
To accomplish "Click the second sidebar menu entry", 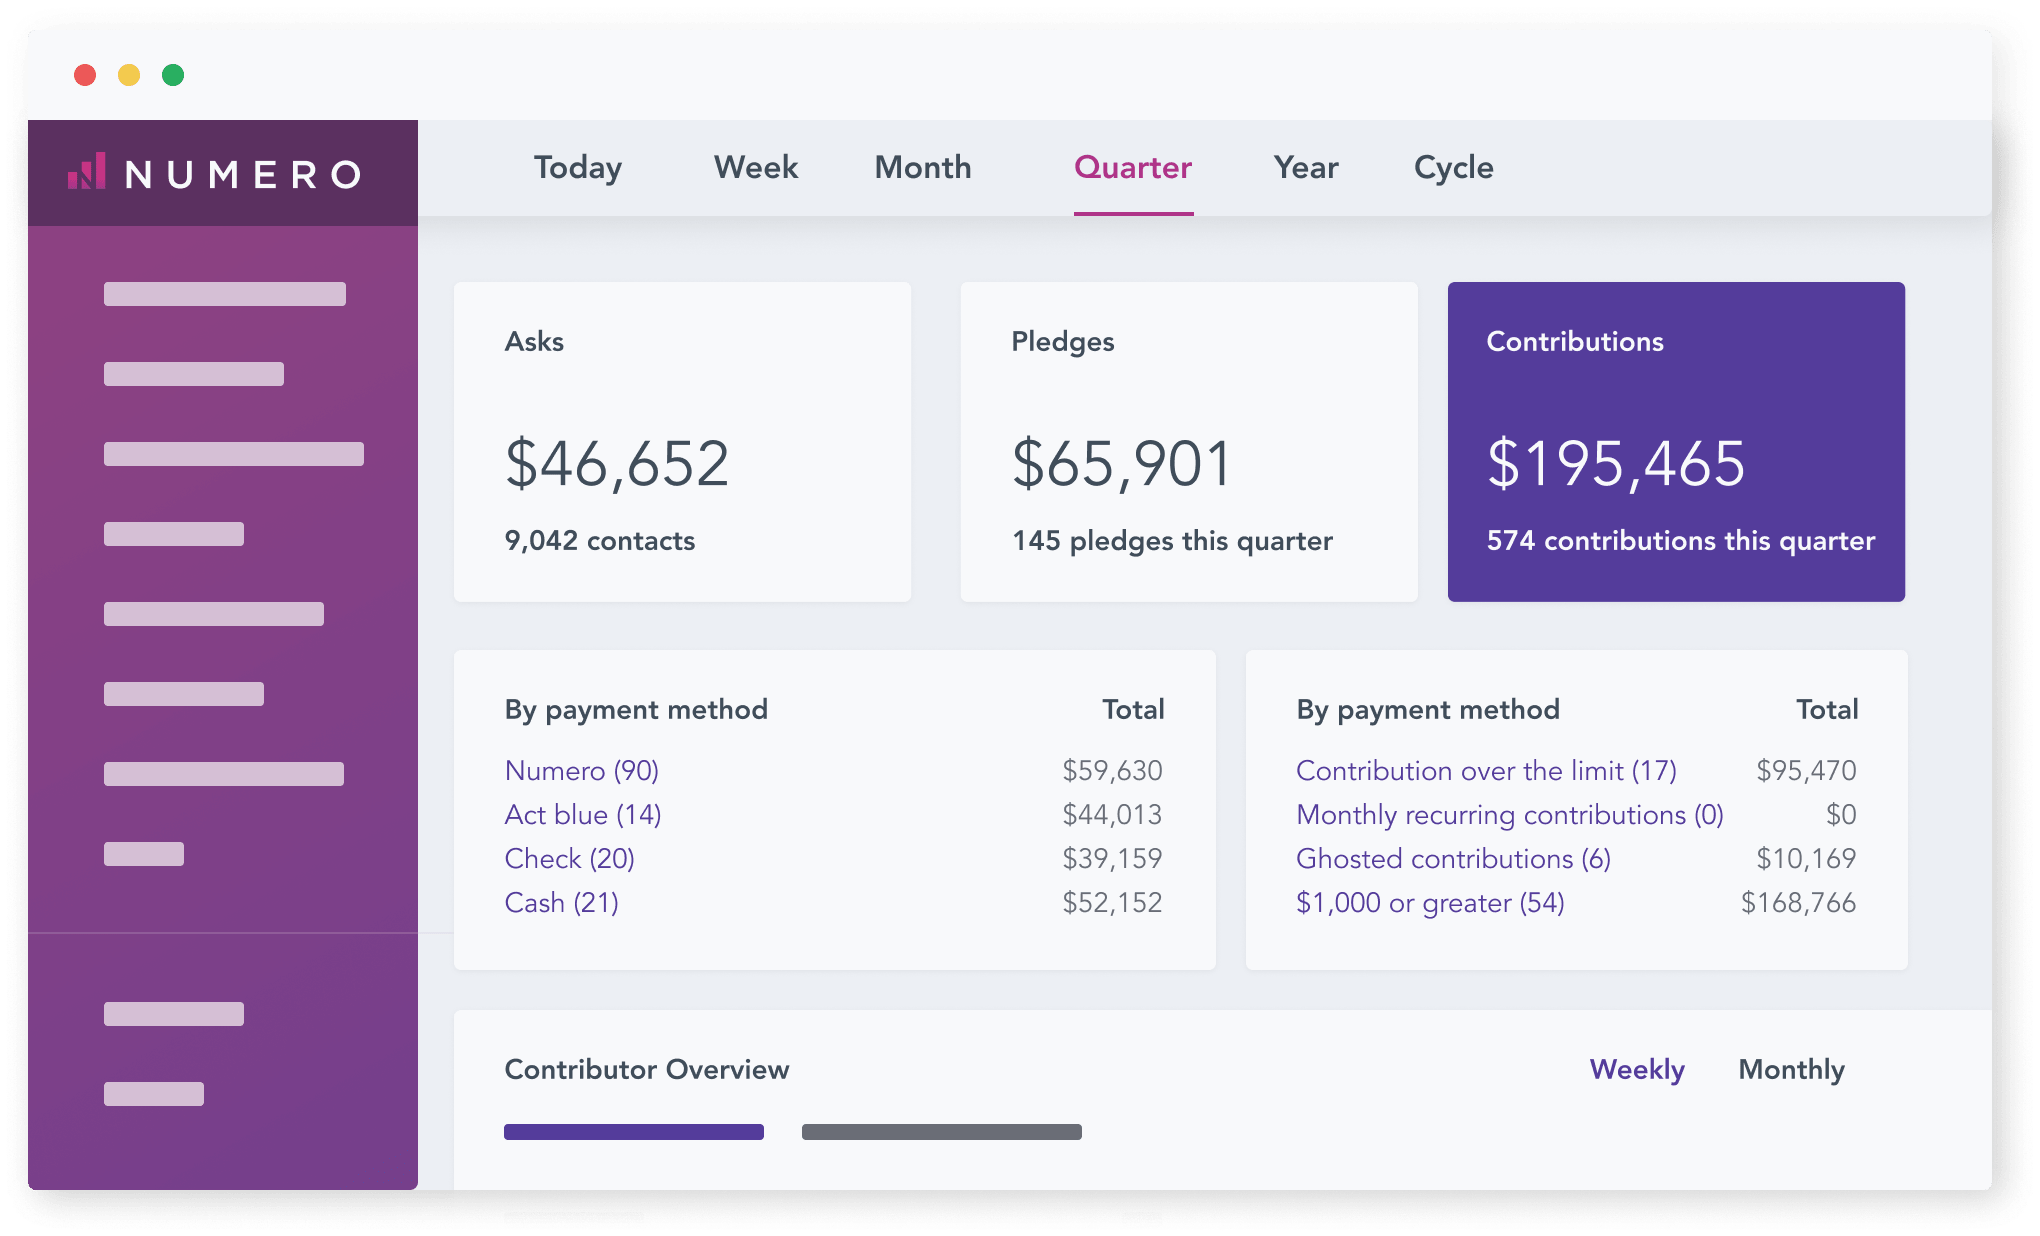I will (195, 375).
